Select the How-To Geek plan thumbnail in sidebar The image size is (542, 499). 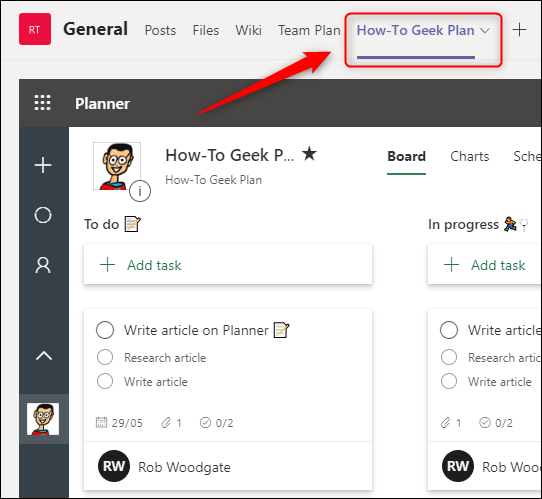[43, 419]
